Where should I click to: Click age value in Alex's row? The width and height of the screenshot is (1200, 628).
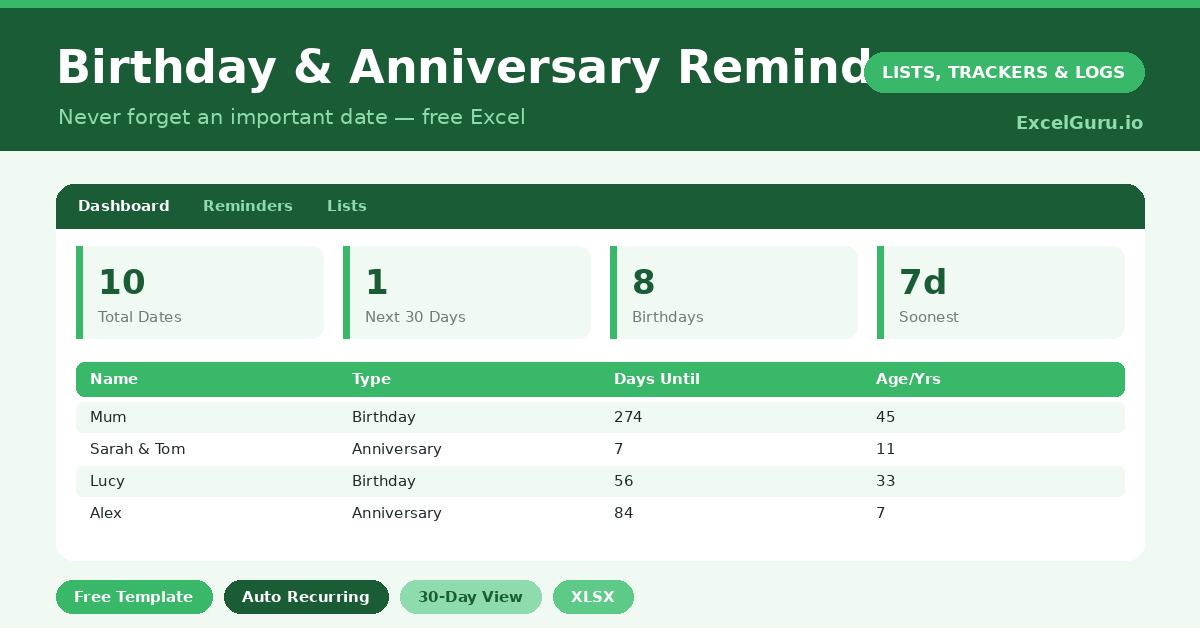[x=881, y=513]
